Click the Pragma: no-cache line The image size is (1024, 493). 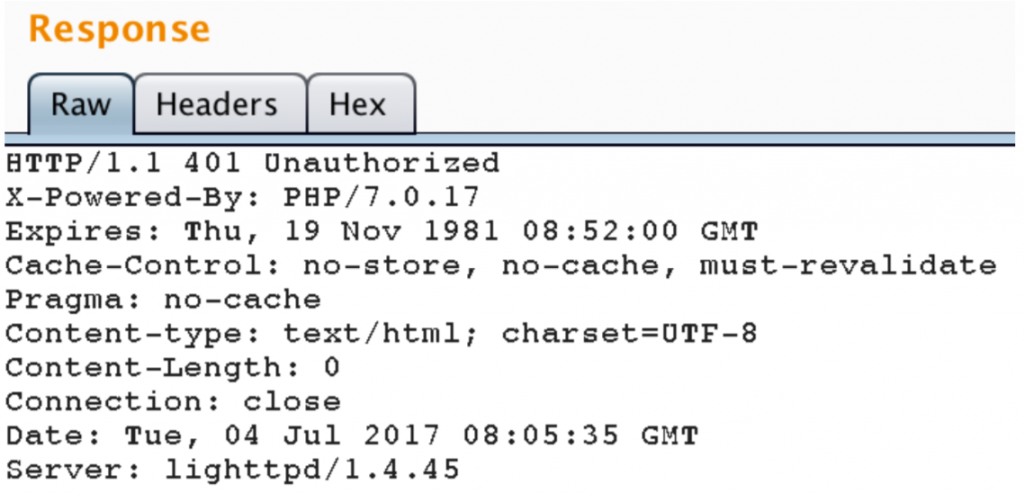[163, 299]
